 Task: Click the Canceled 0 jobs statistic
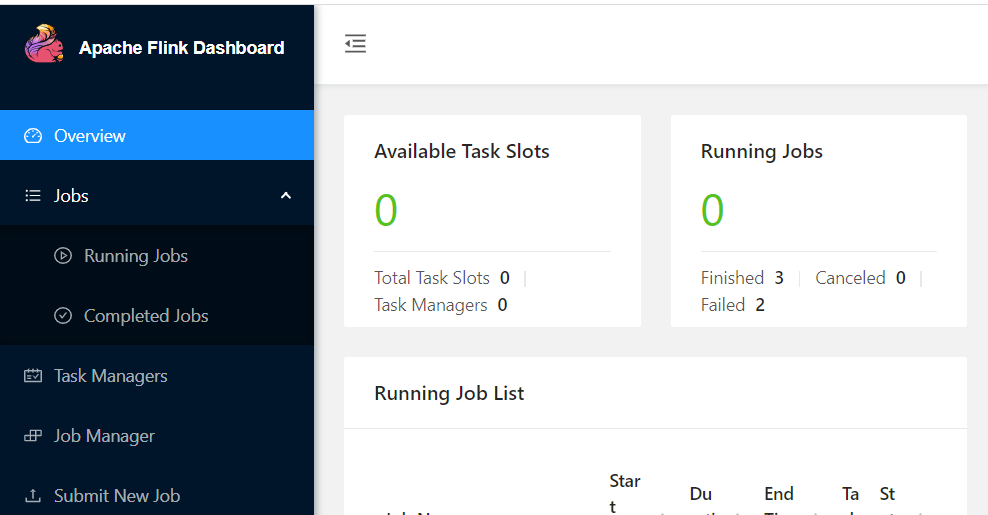tap(860, 277)
